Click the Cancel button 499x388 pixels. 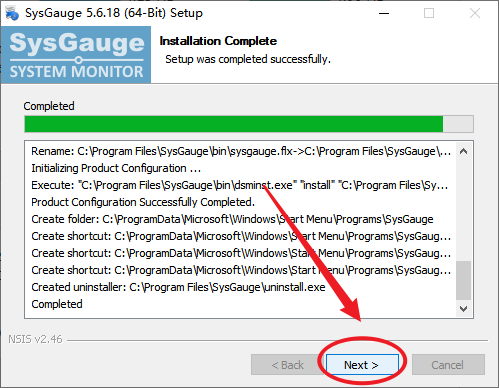tap(448, 365)
